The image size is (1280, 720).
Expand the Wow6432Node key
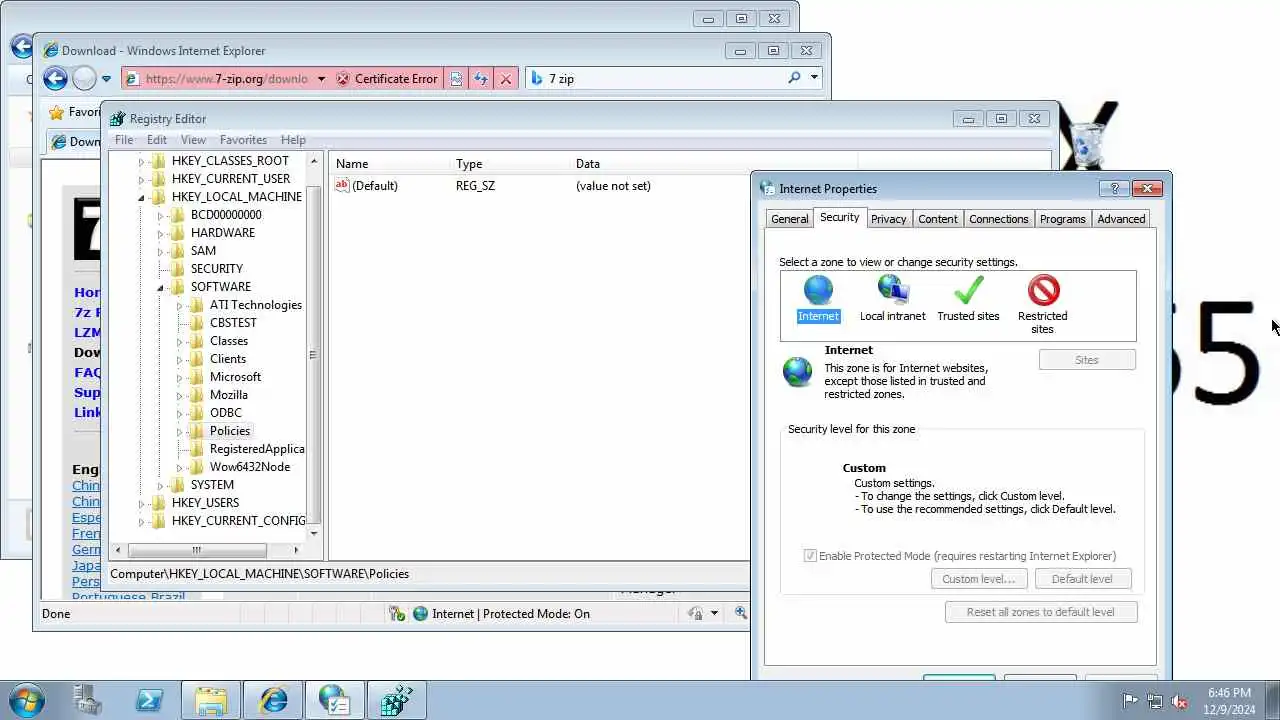179,467
